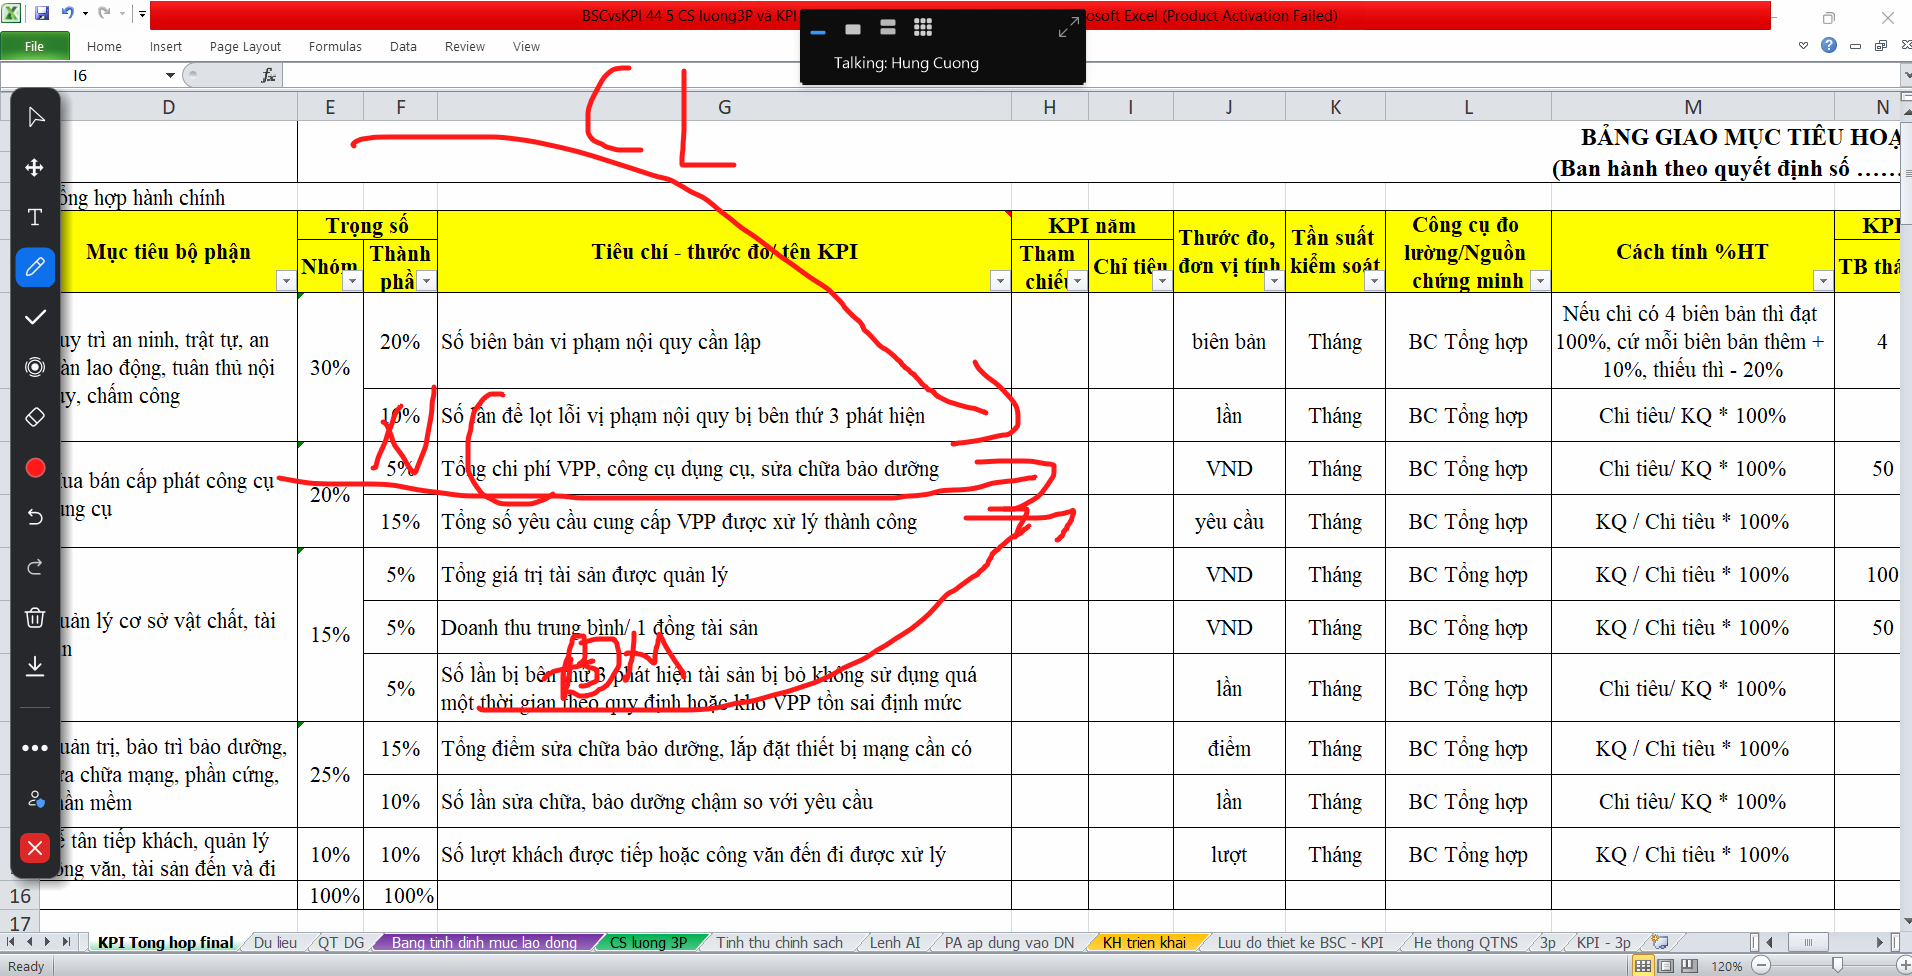Open the Formulas ribbon tab
The width and height of the screenshot is (1912, 976).
coord(335,46)
